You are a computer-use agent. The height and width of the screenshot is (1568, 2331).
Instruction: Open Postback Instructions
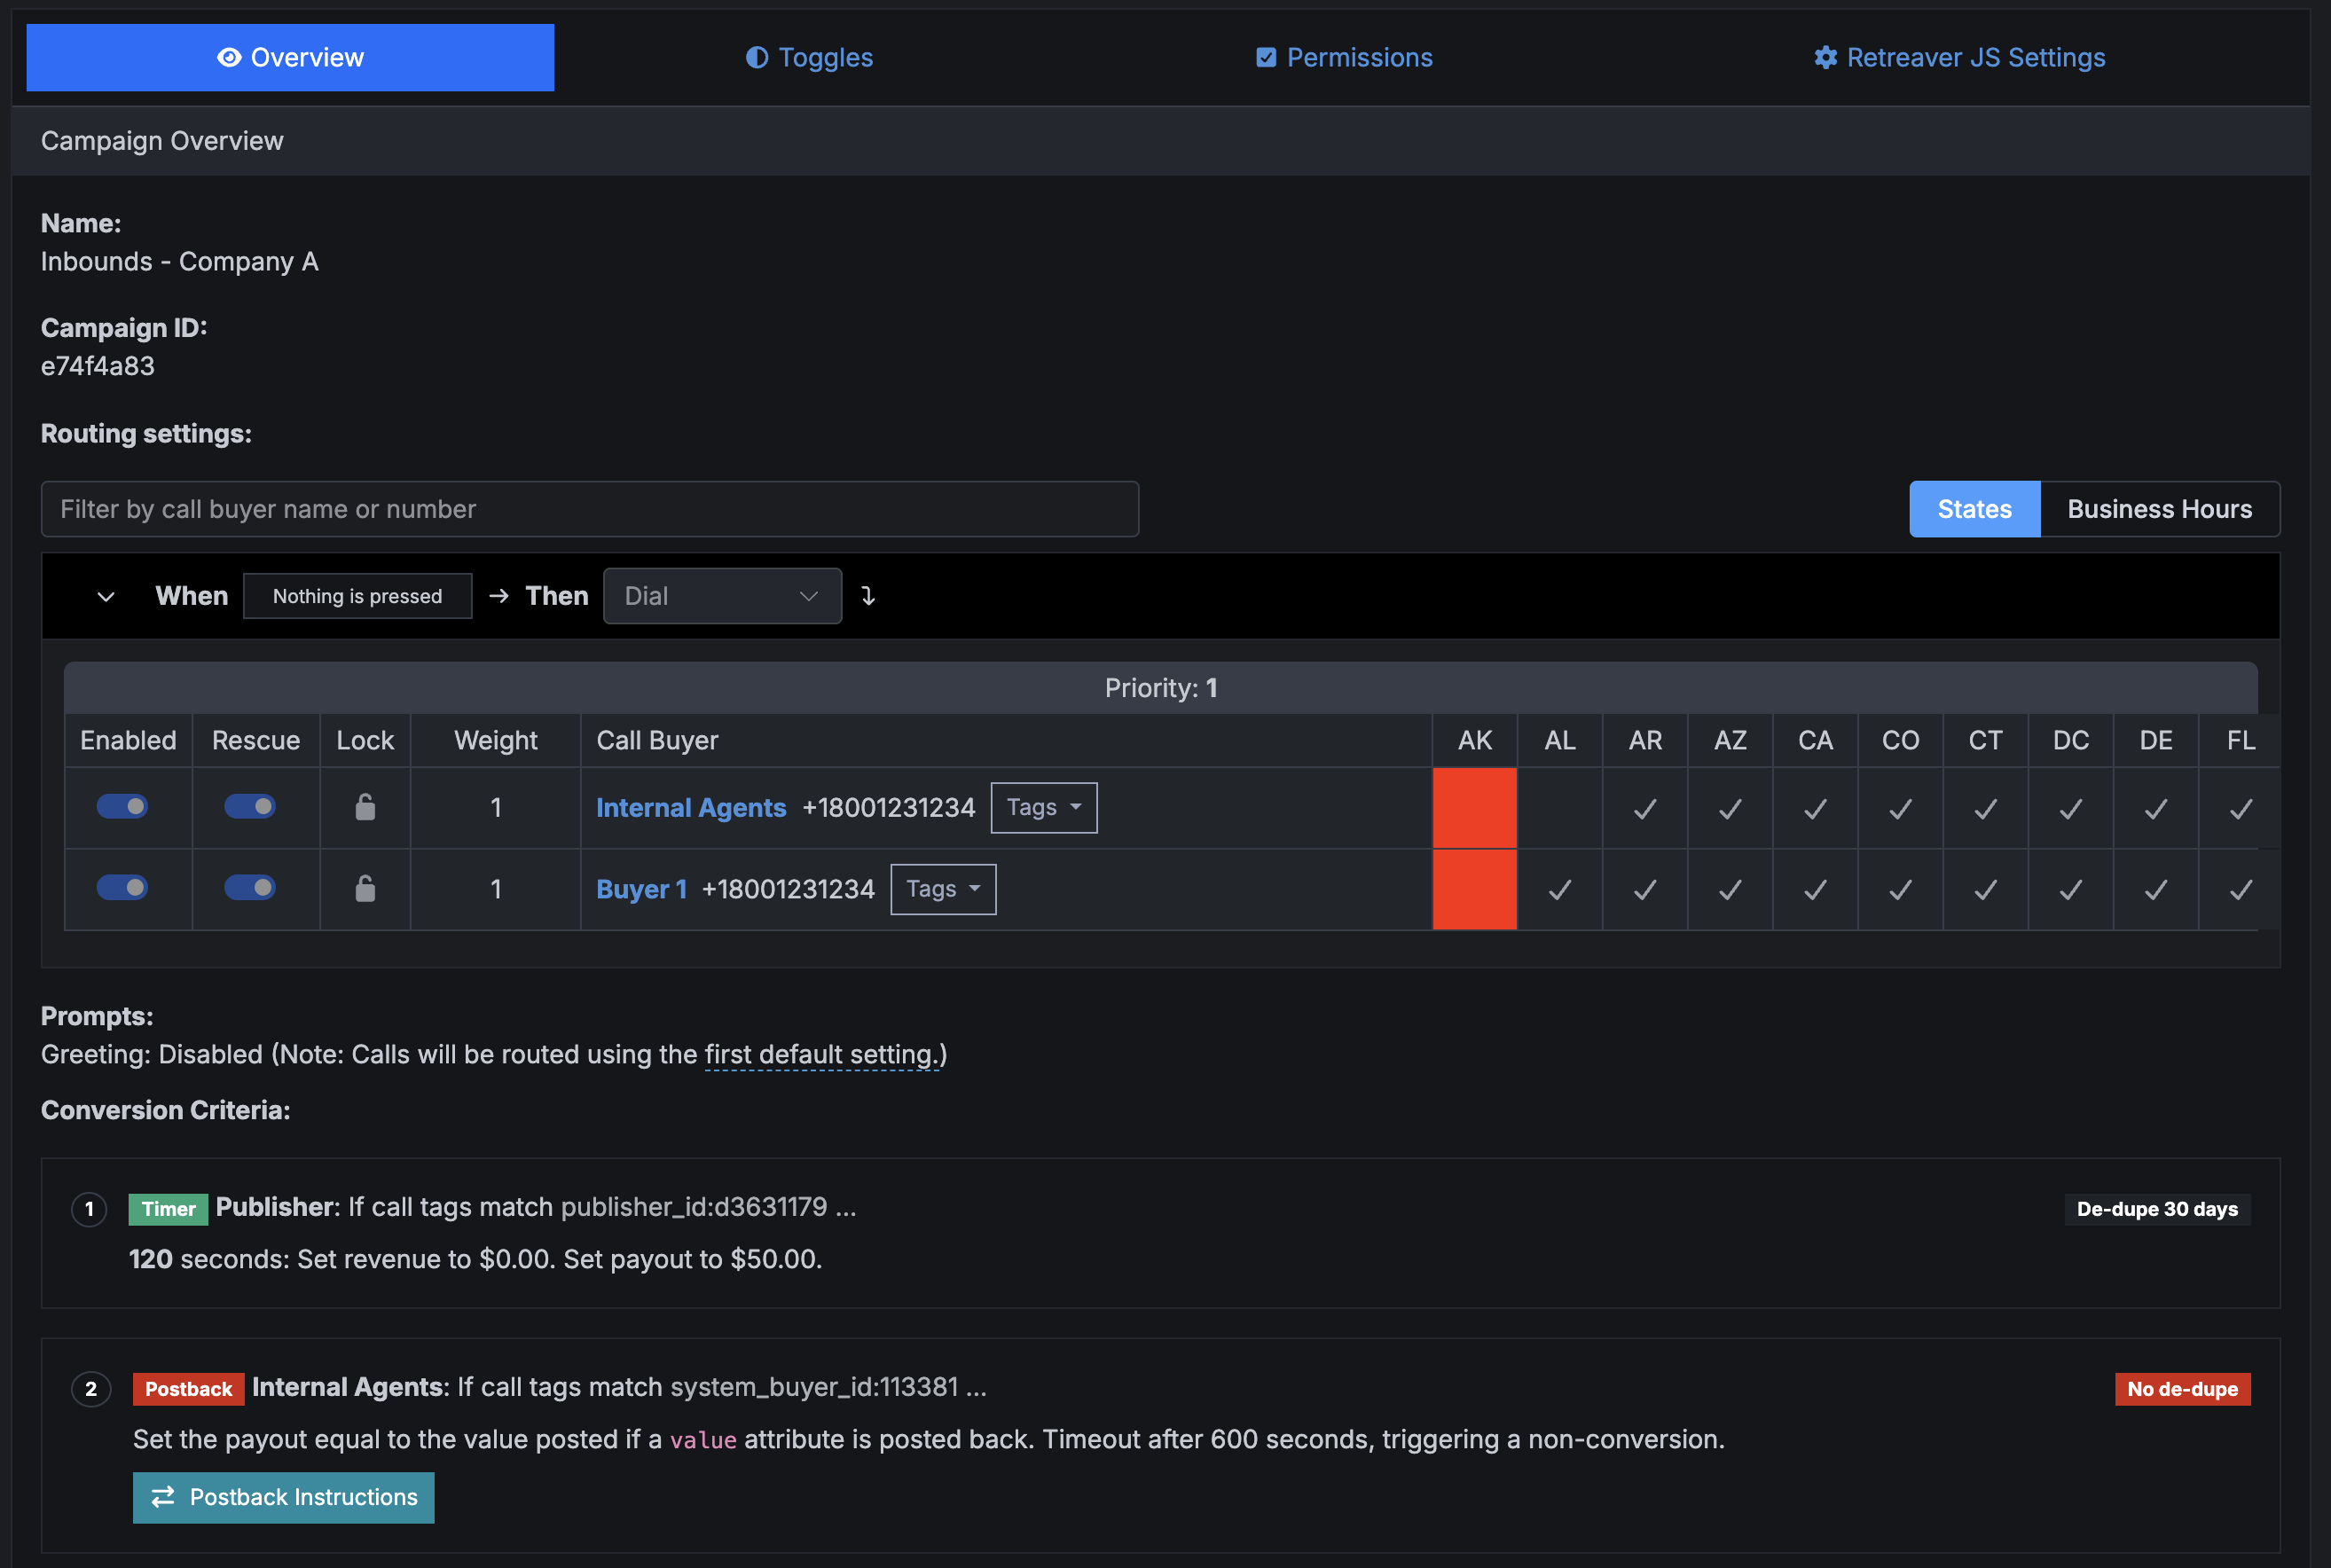283,1497
